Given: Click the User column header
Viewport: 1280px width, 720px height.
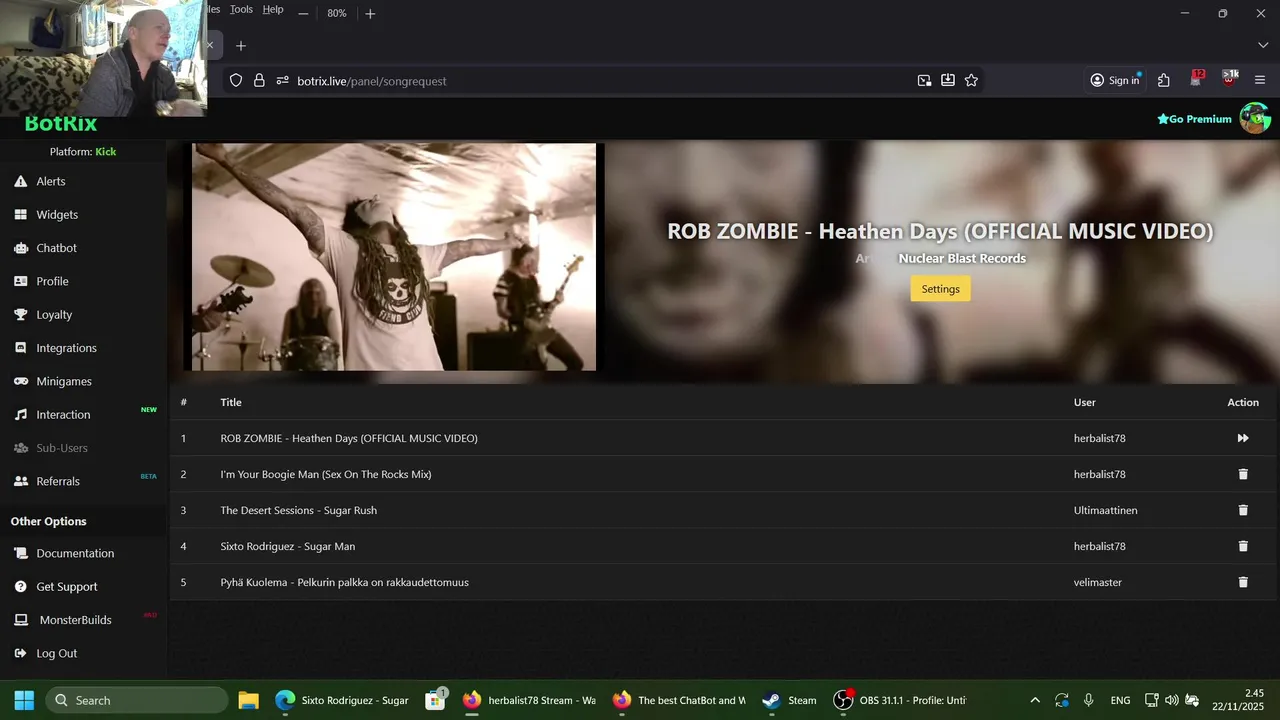Looking at the screenshot, I should coord(1084,402).
